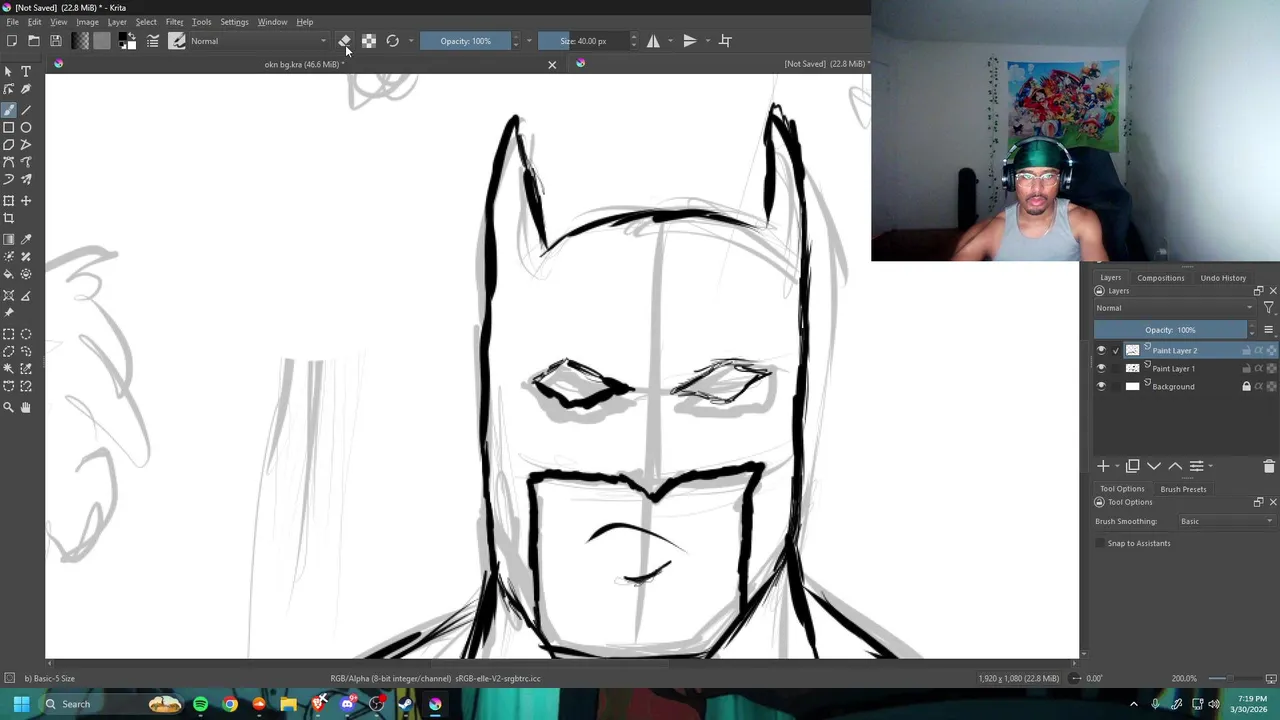Viewport: 1280px width, 720px height.
Task: Open the layers panel hamburger options menu
Action: pyautogui.click(x=1269, y=330)
